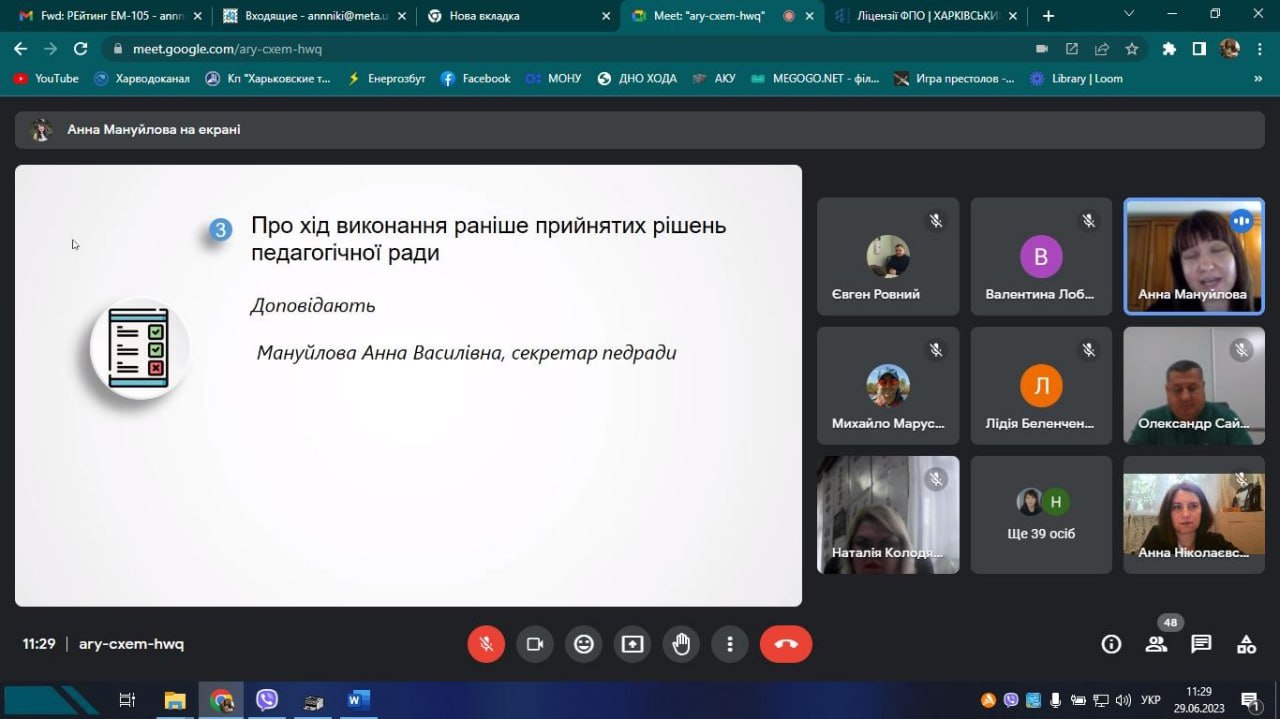Image resolution: width=1280 pixels, height=719 pixels.
Task: Unmute the microphone
Action: 486,644
